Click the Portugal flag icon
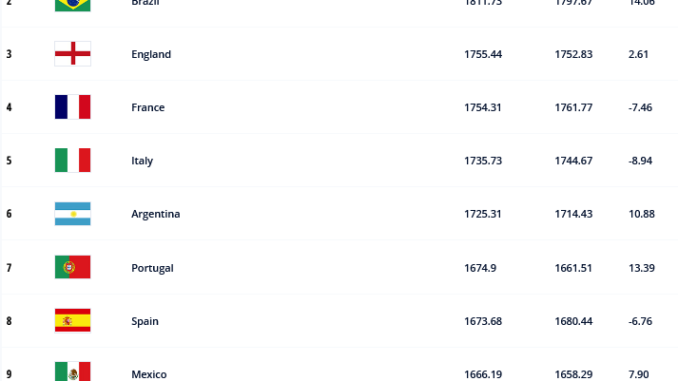Viewport: 678px width, 381px height. click(x=73, y=267)
